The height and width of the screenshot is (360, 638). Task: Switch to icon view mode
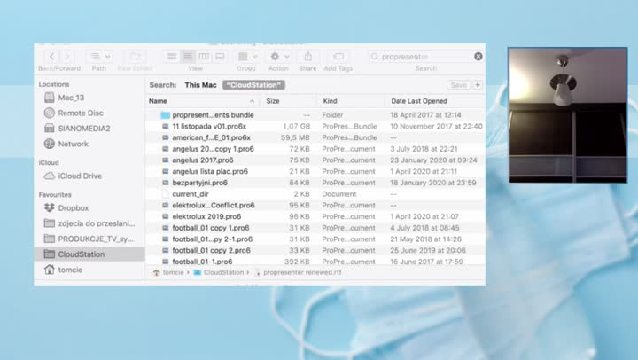tap(172, 56)
